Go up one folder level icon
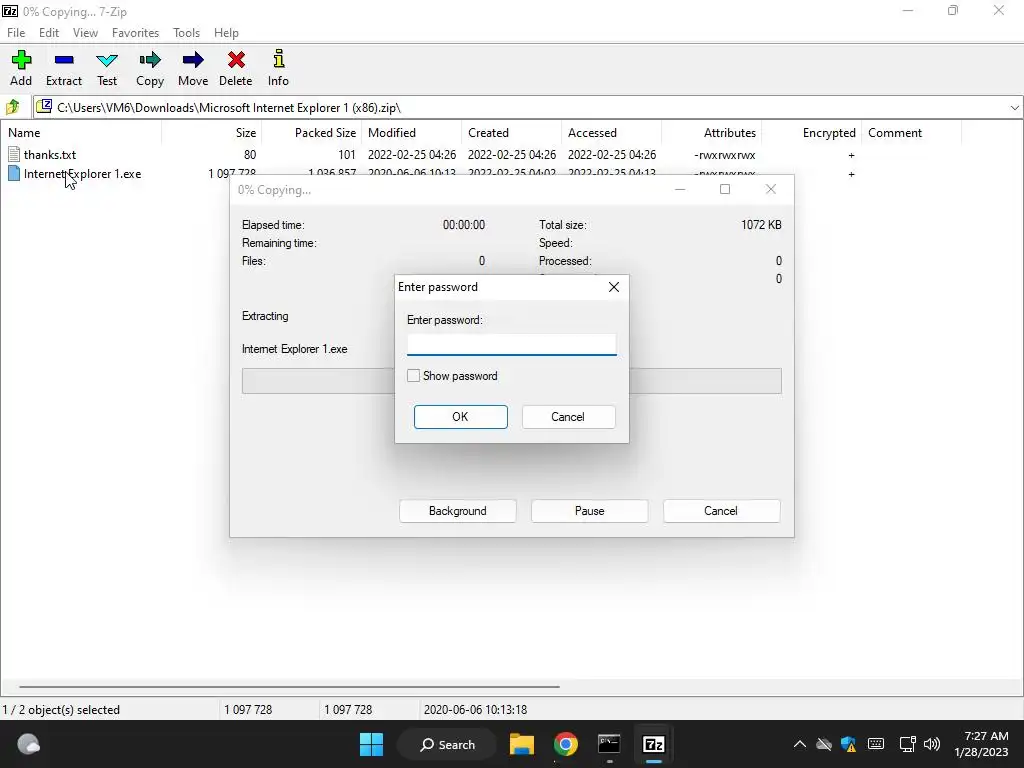 (13, 107)
